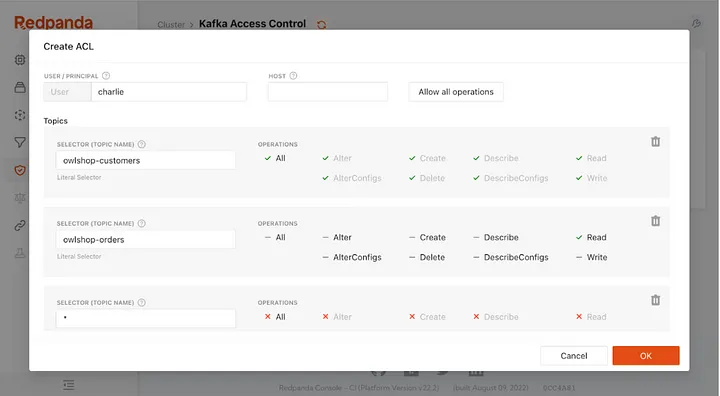
Task: Collapse the sidebar using bottom menu icon
Action: 69,385
